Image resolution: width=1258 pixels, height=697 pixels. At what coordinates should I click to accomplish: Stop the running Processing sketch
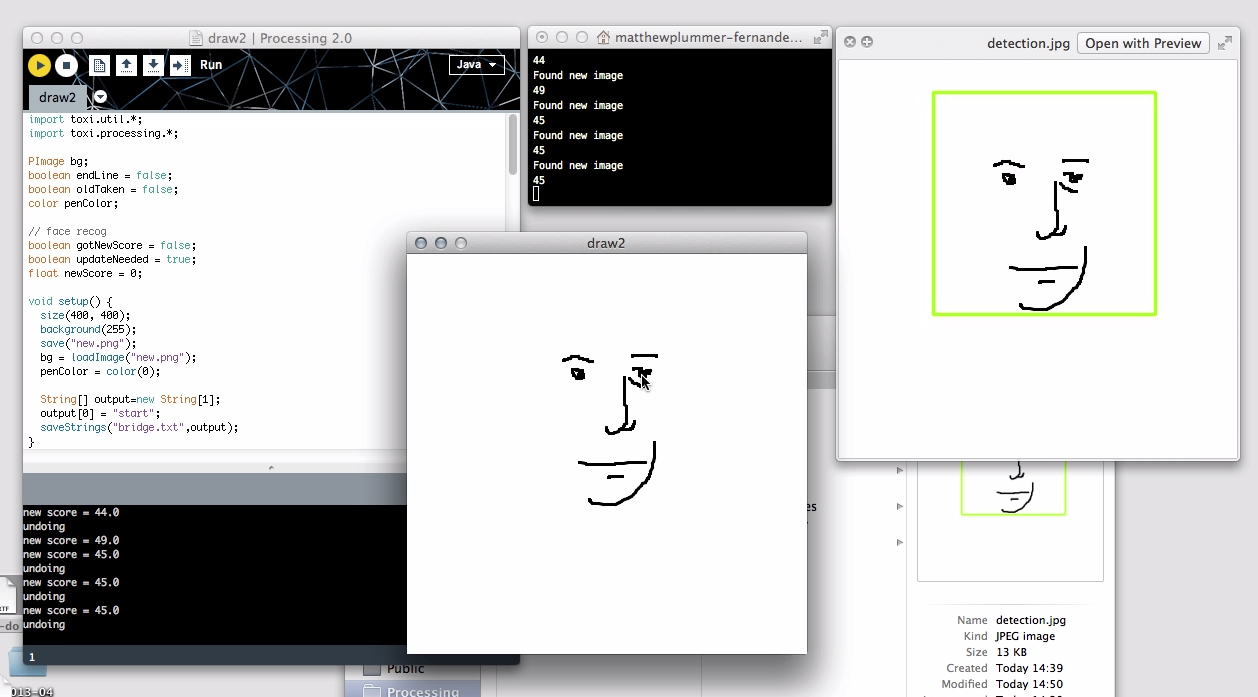pos(66,66)
